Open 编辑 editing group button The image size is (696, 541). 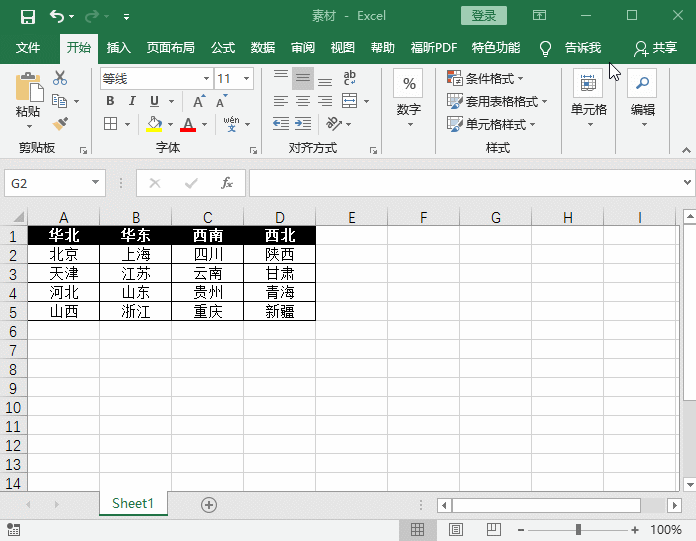[x=642, y=99]
